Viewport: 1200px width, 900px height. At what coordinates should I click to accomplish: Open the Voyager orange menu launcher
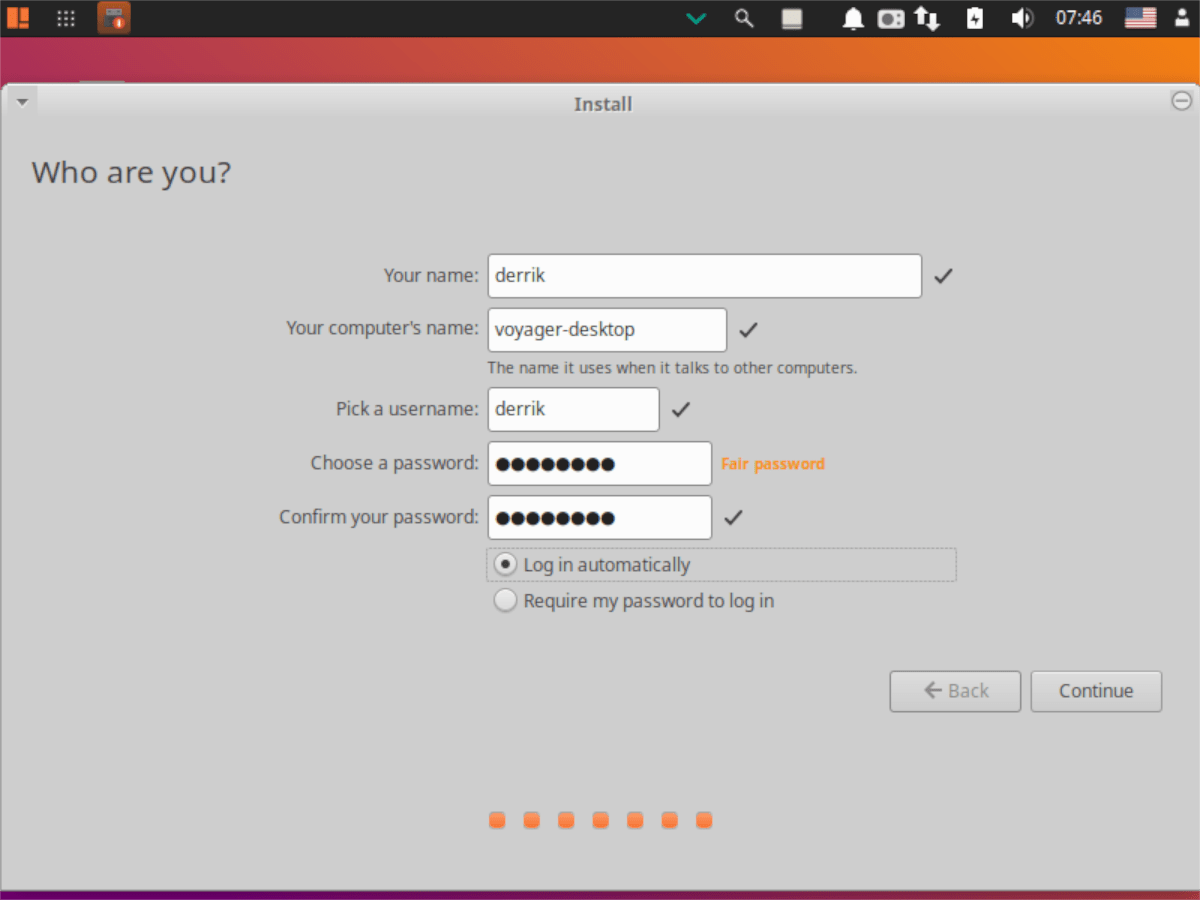18,18
